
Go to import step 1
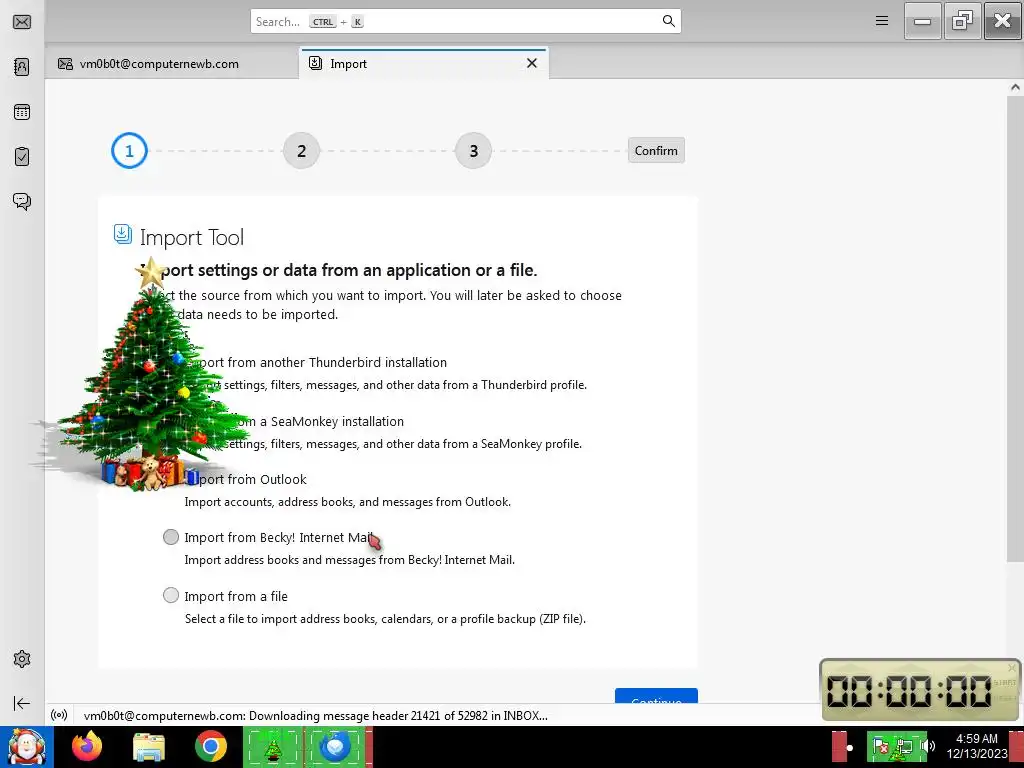point(129,151)
